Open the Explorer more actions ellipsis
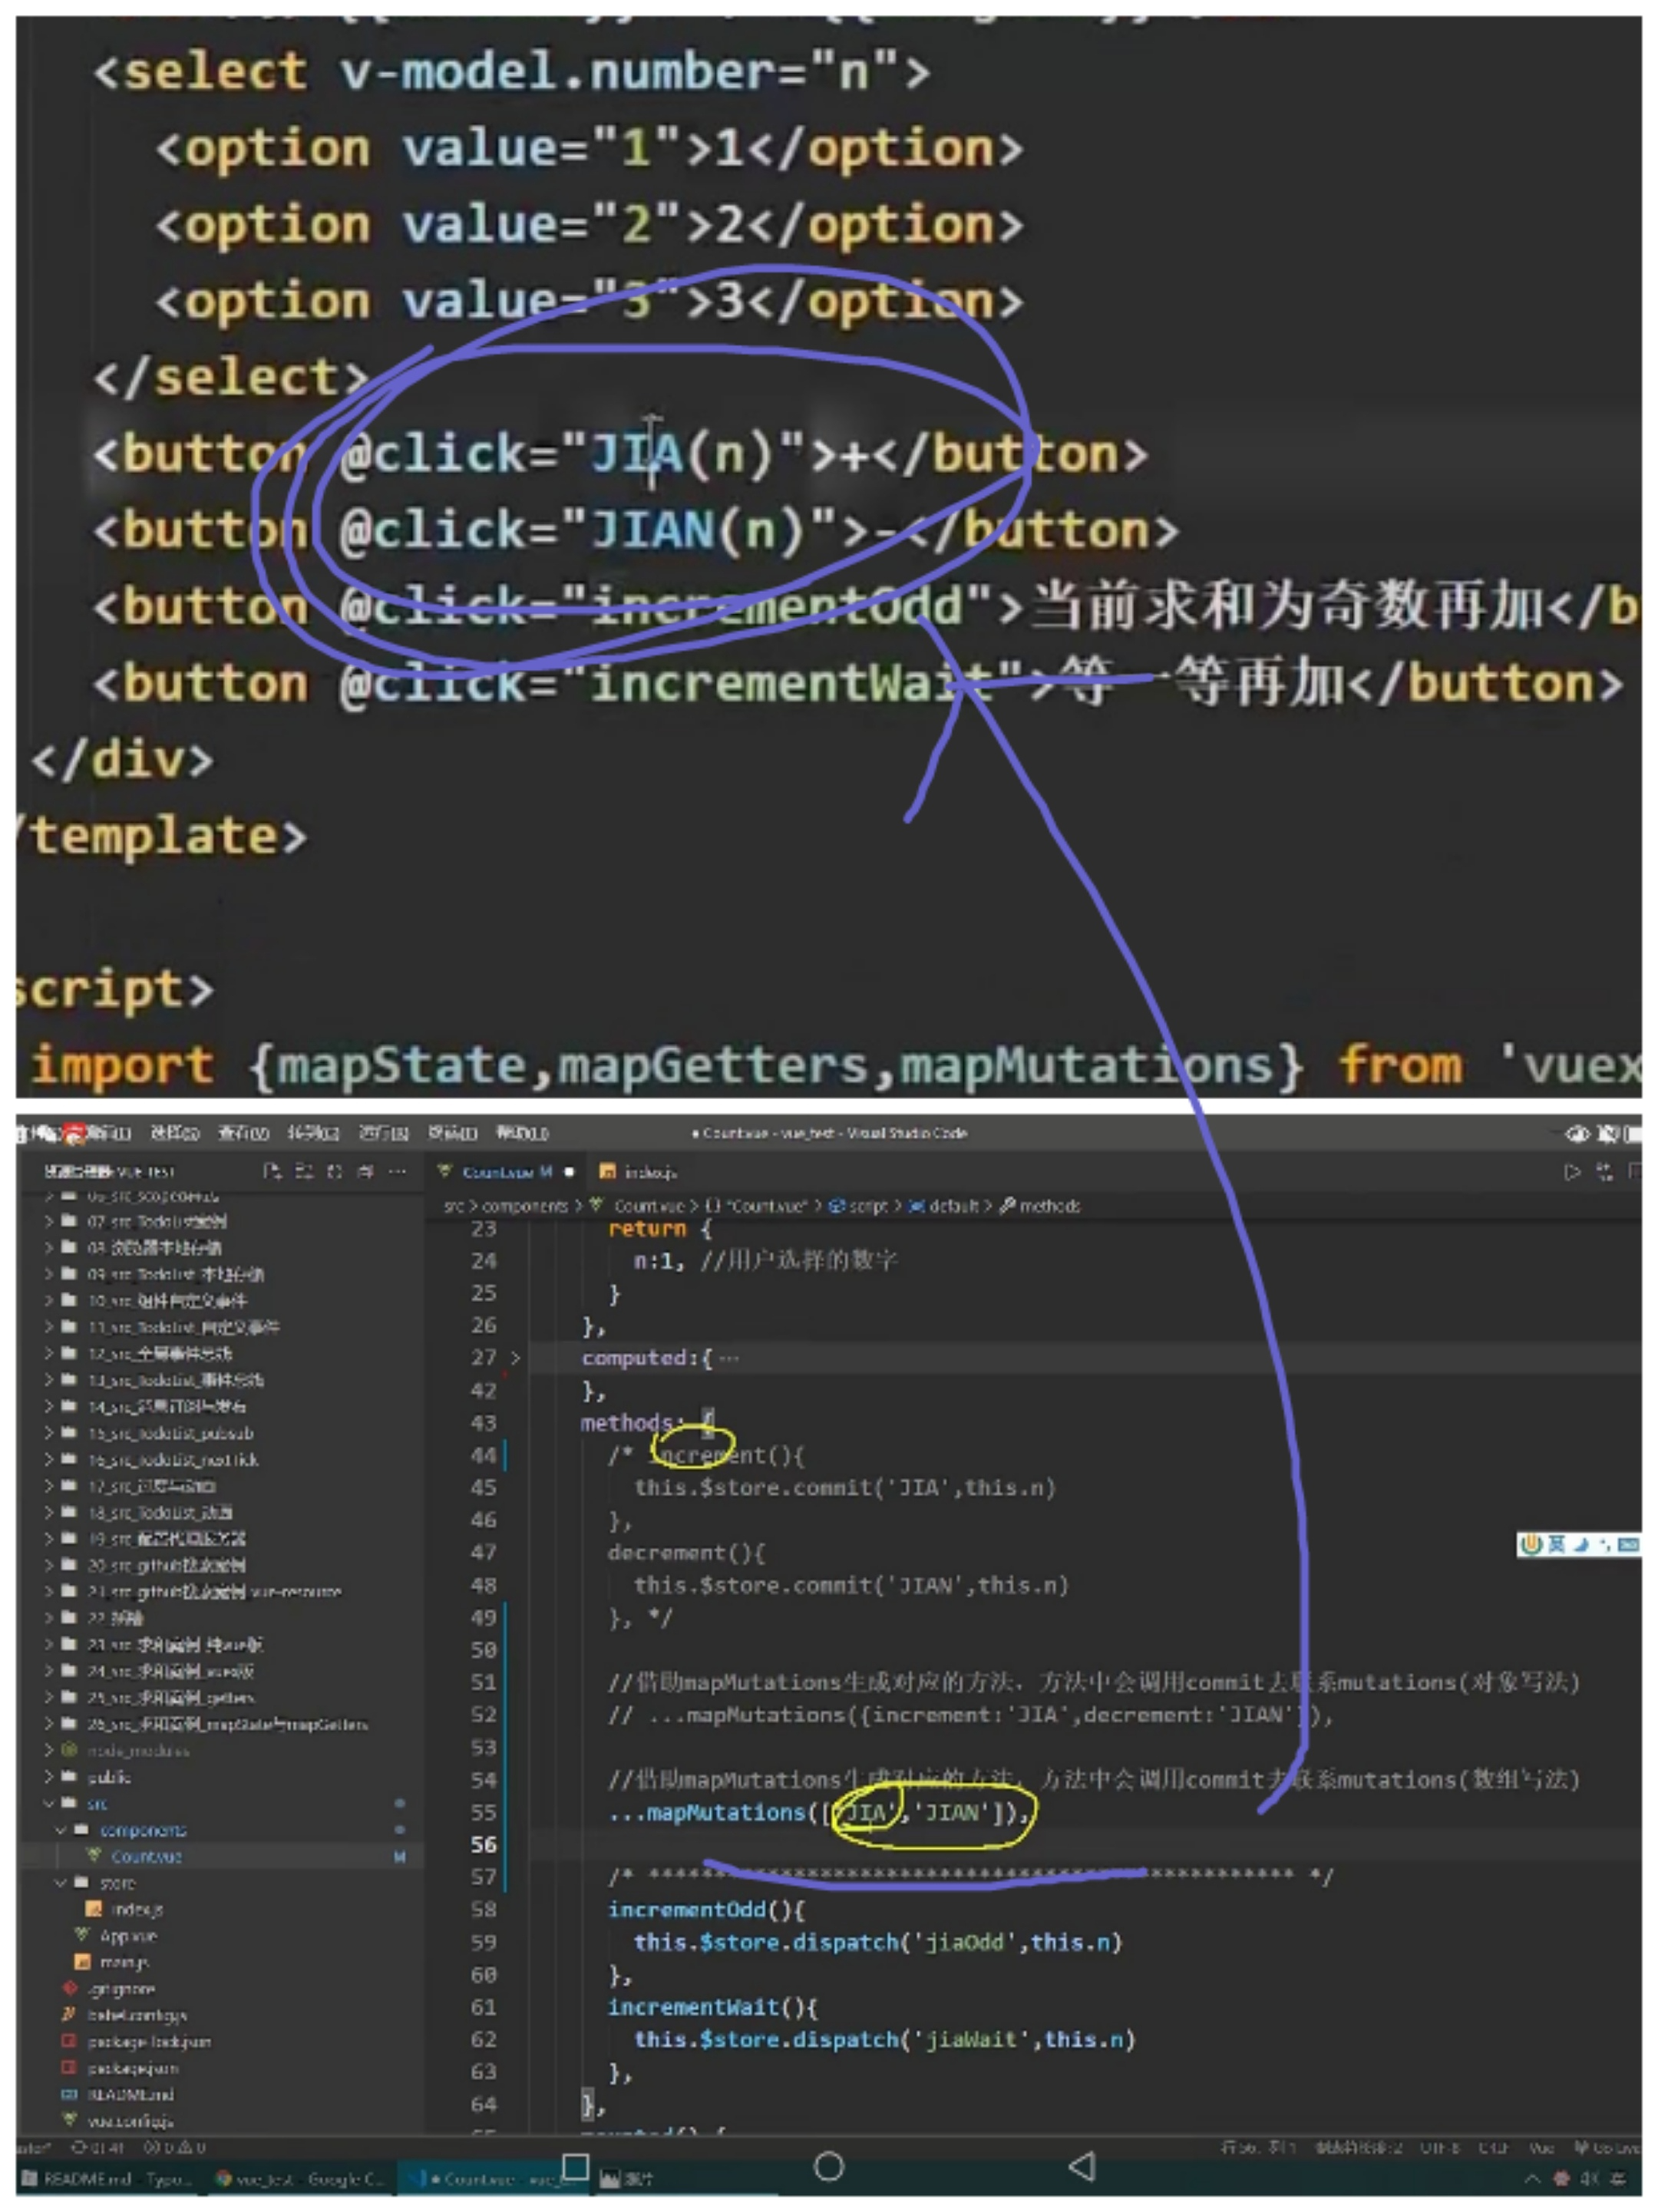 pos(398,1171)
